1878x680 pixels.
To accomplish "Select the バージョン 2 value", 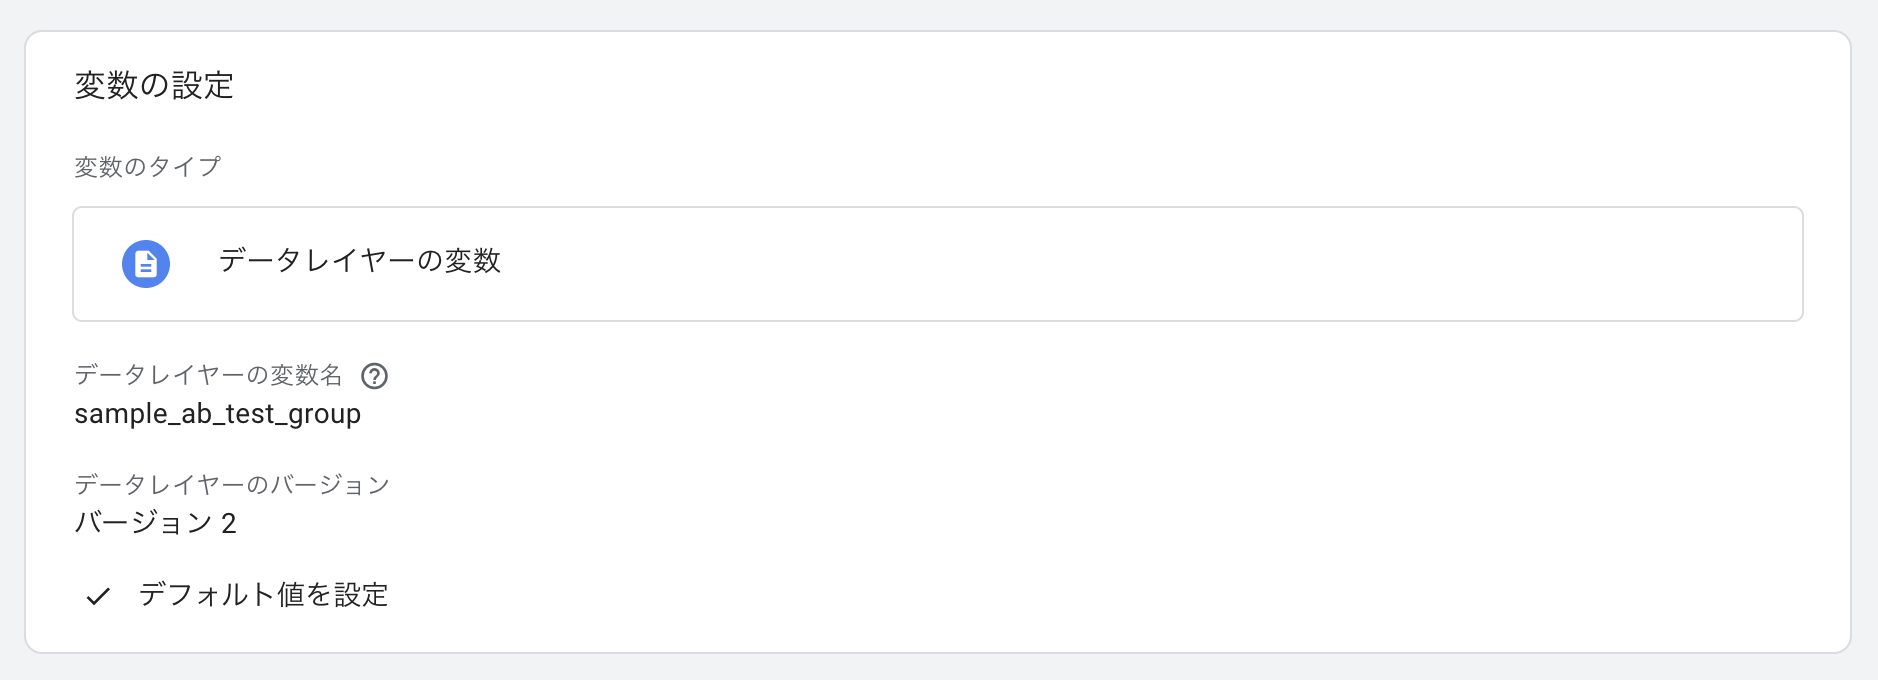I will pyautogui.click(x=155, y=523).
